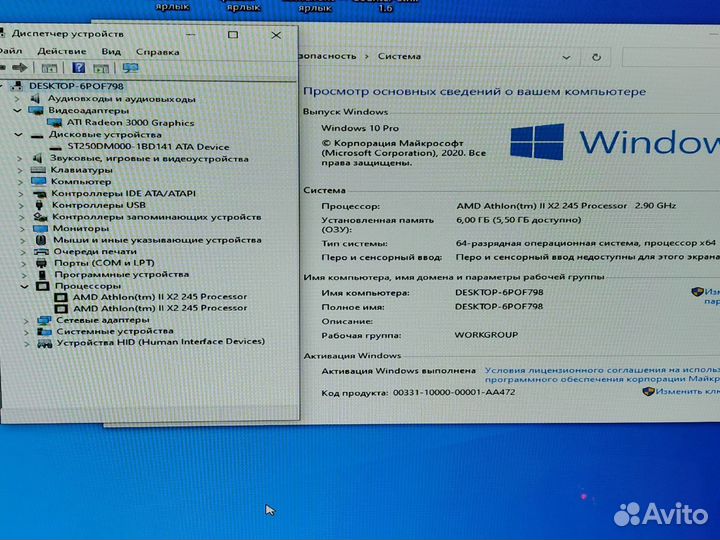
Task: Open the license agreement terms link
Action: (x=602, y=375)
